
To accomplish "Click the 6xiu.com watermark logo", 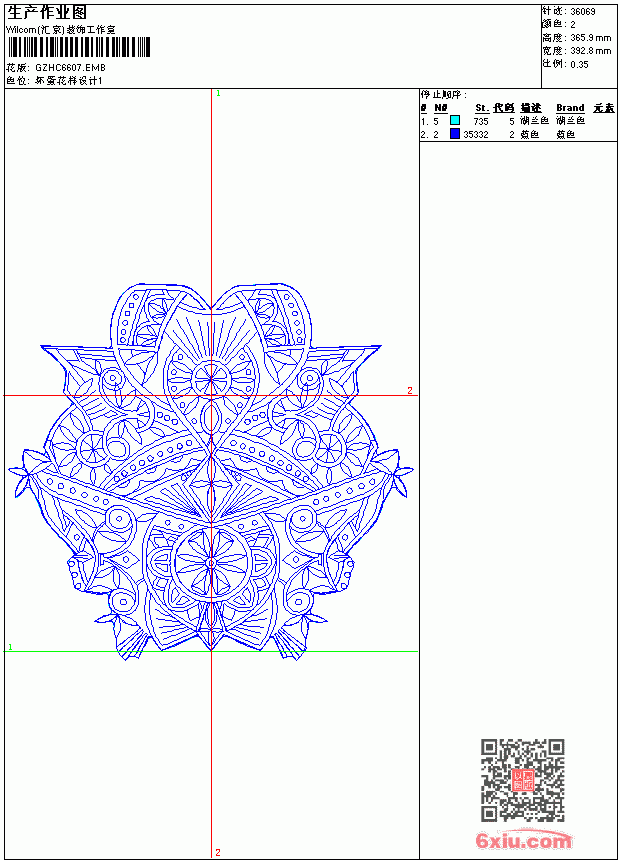I will [523, 840].
